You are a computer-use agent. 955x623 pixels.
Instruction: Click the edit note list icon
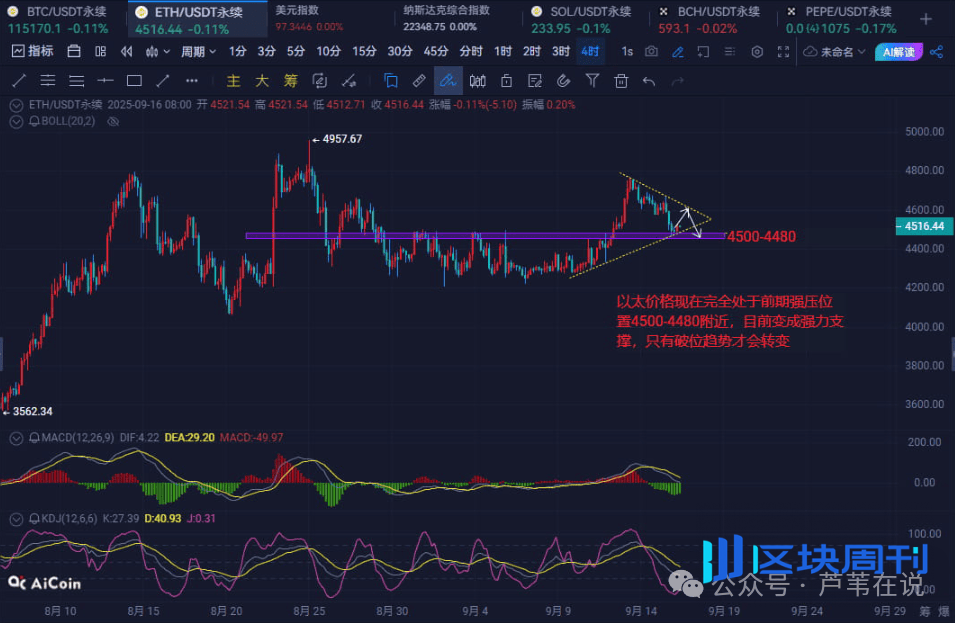coord(535,81)
